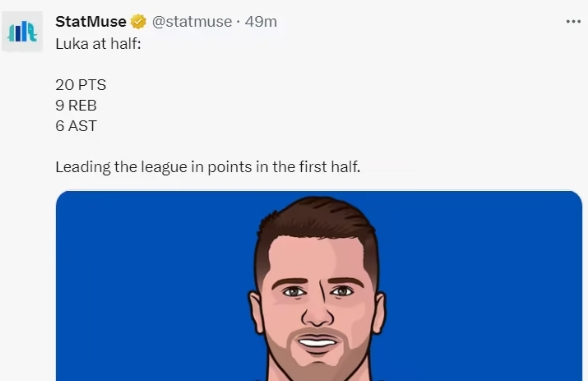Viewport: 588px width, 381px height.
Task: Click the '9 REB' stat line
Action: (76, 105)
